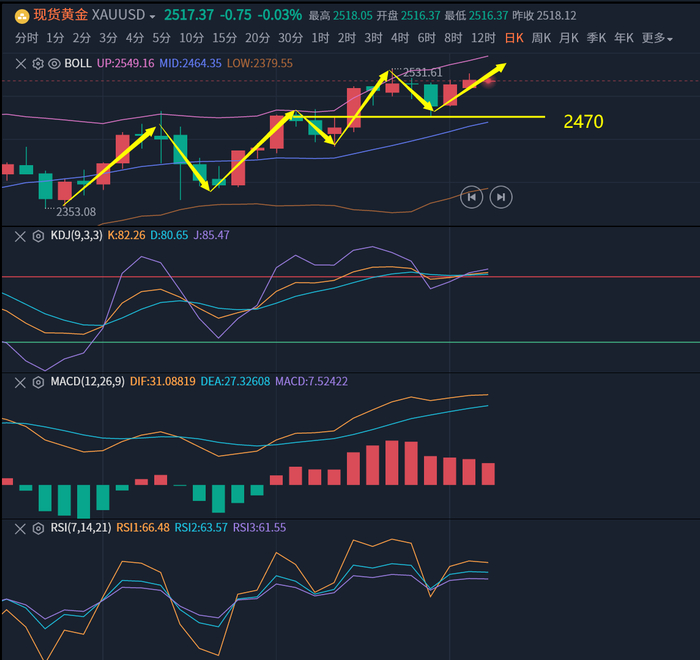
Task: Switch to the 15分 timeframe
Action: coord(224,38)
